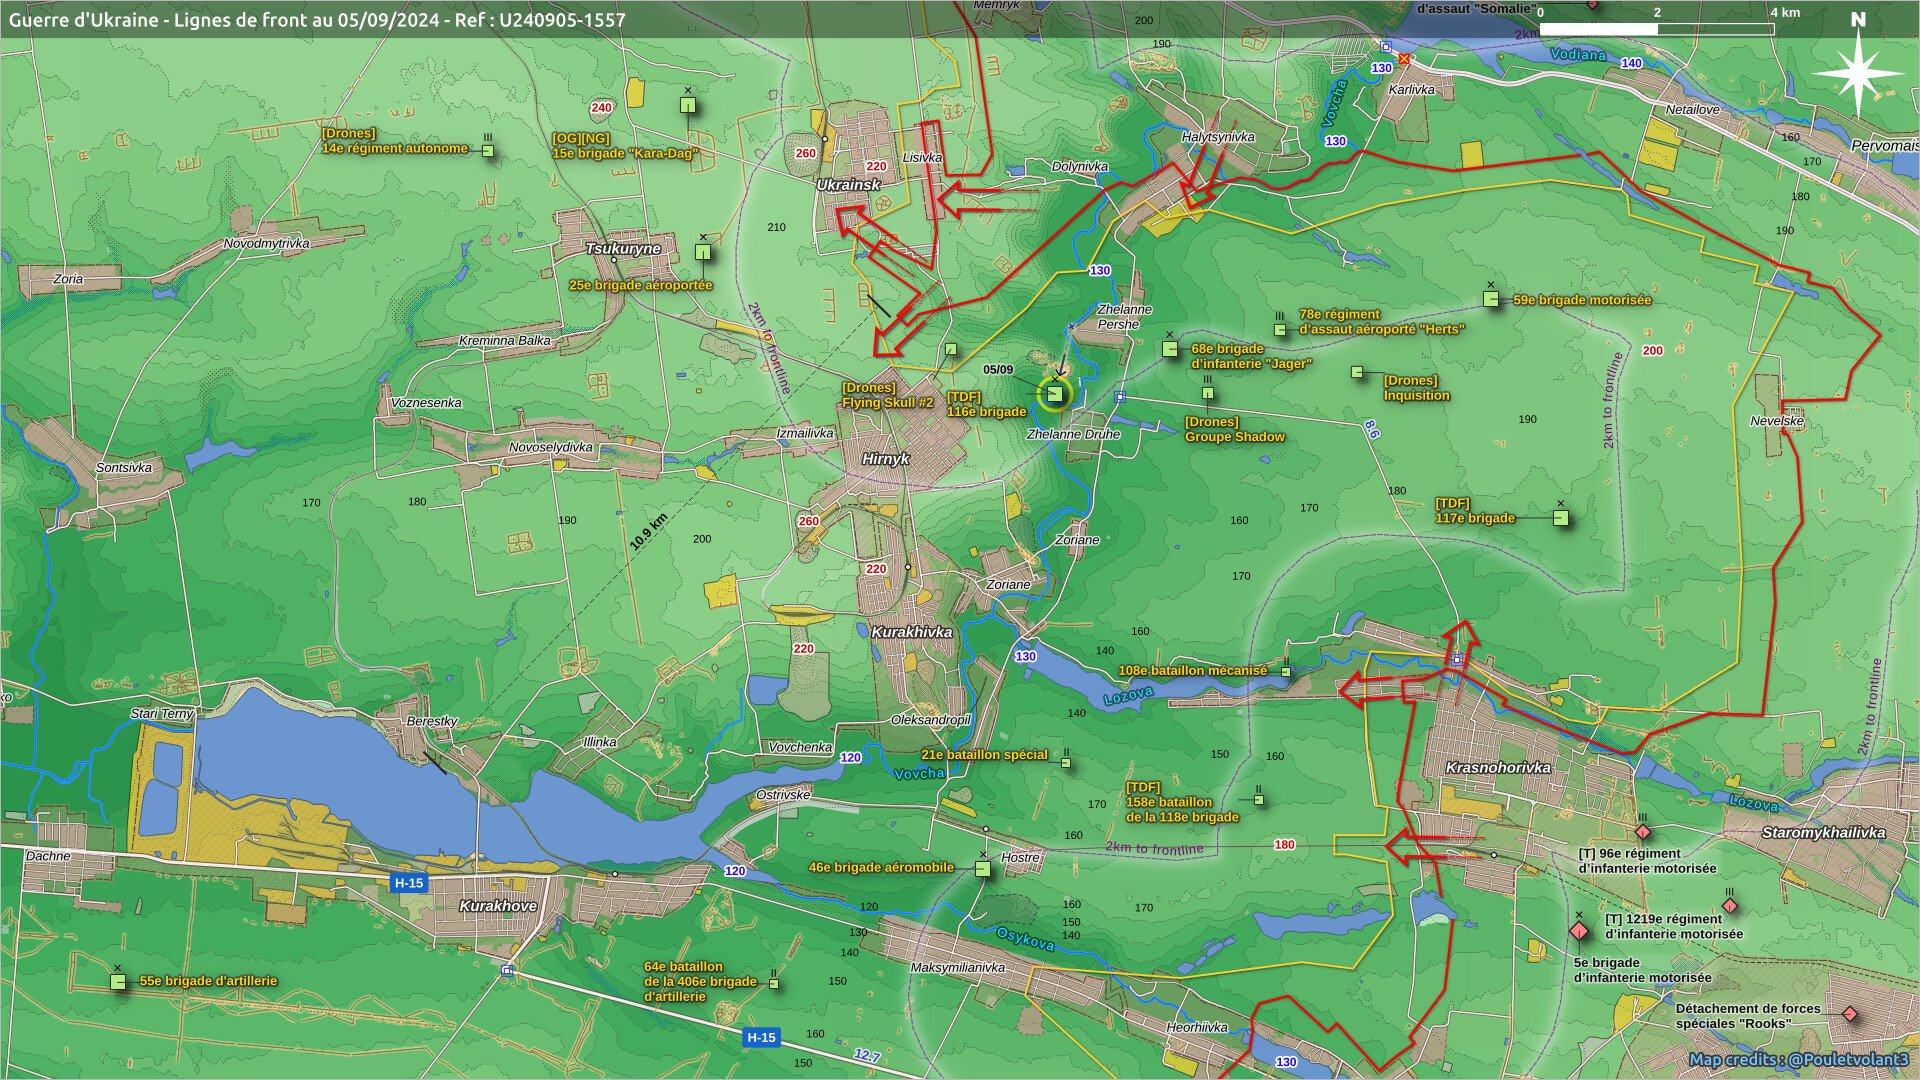Click the 4 km scale bar
This screenshot has height=1080, width=1920.
[x=1657, y=29]
